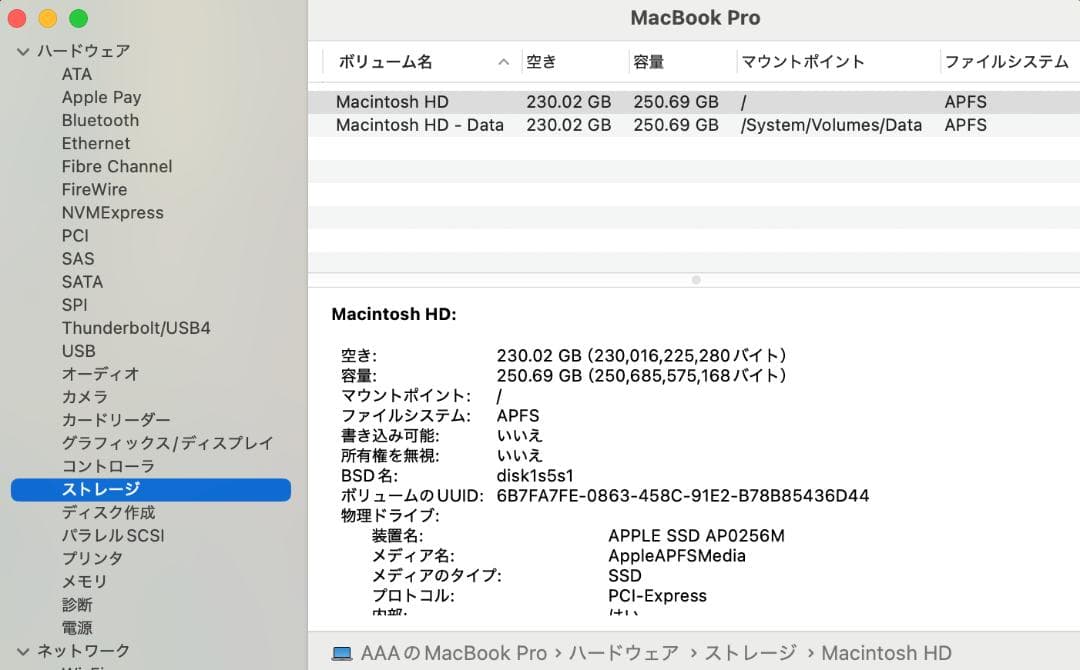Click the ファイルシステム column header

click(1006, 62)
